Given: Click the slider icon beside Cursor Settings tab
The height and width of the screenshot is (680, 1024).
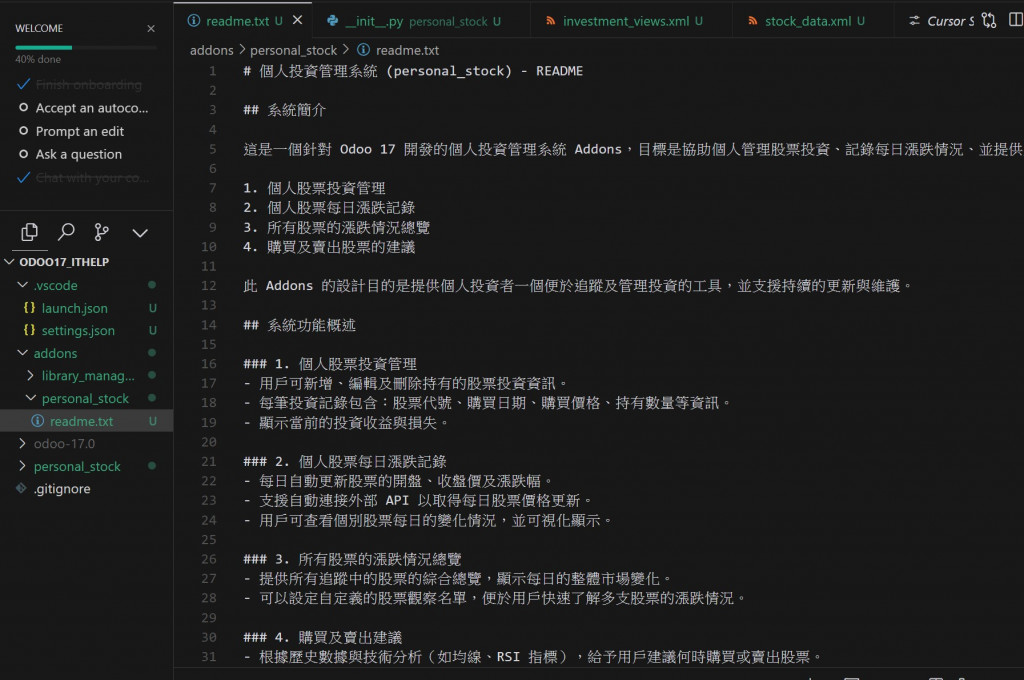Looking at the screenshot, I should click(x=914, y=21).
